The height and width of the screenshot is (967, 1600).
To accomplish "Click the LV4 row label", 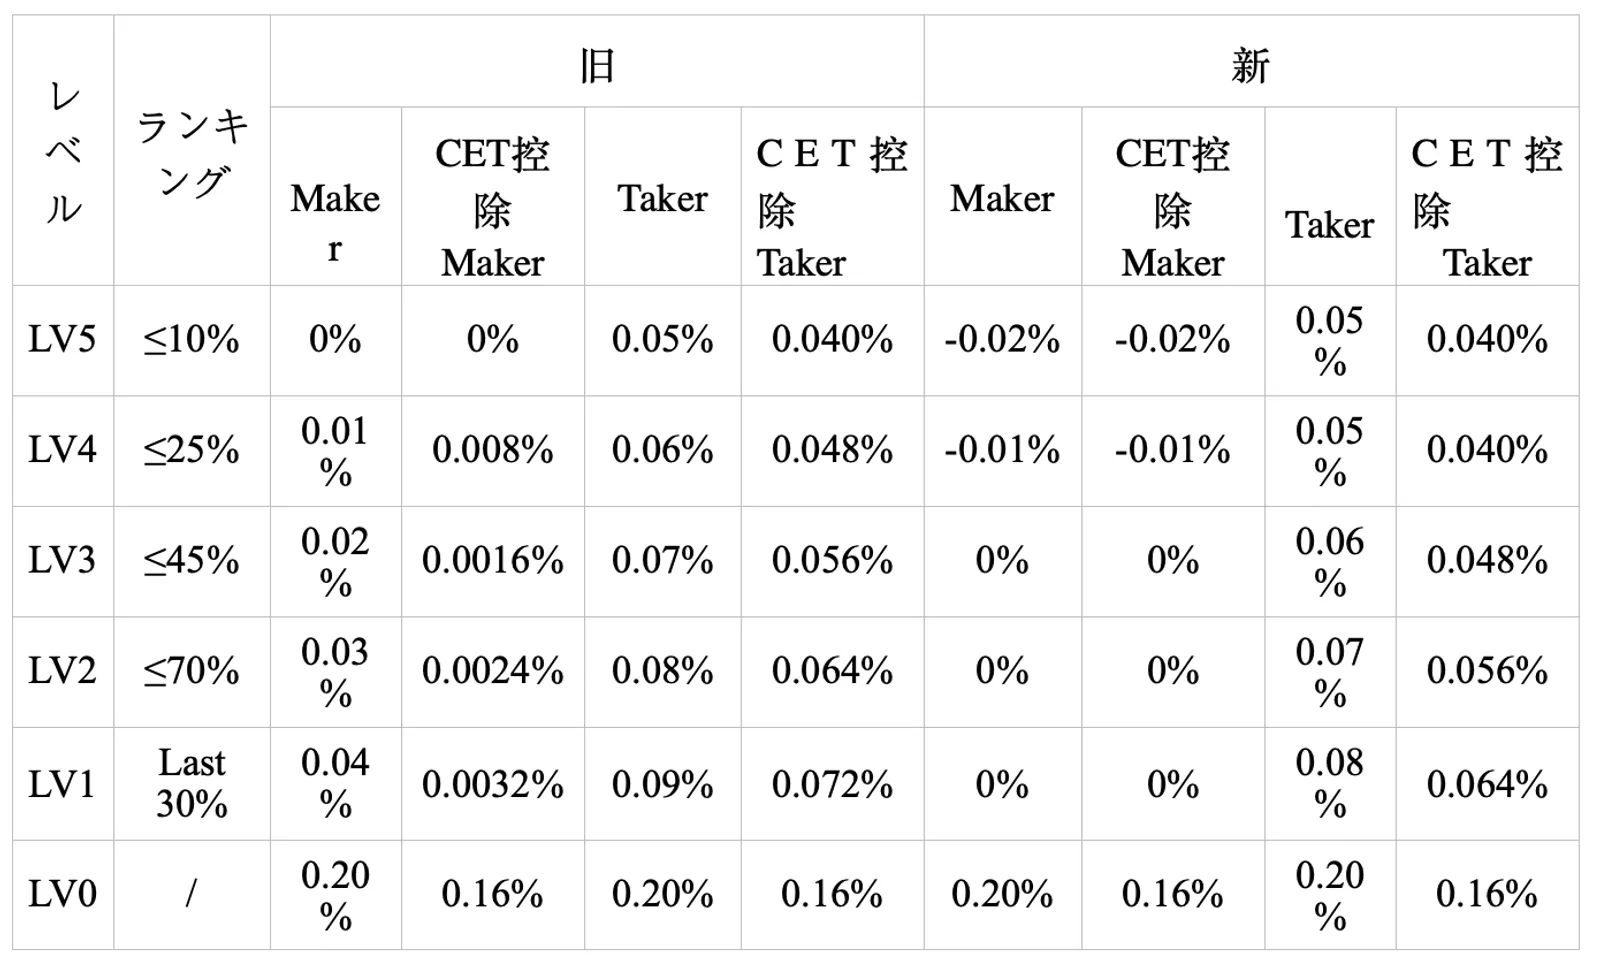I will point(62,449).
